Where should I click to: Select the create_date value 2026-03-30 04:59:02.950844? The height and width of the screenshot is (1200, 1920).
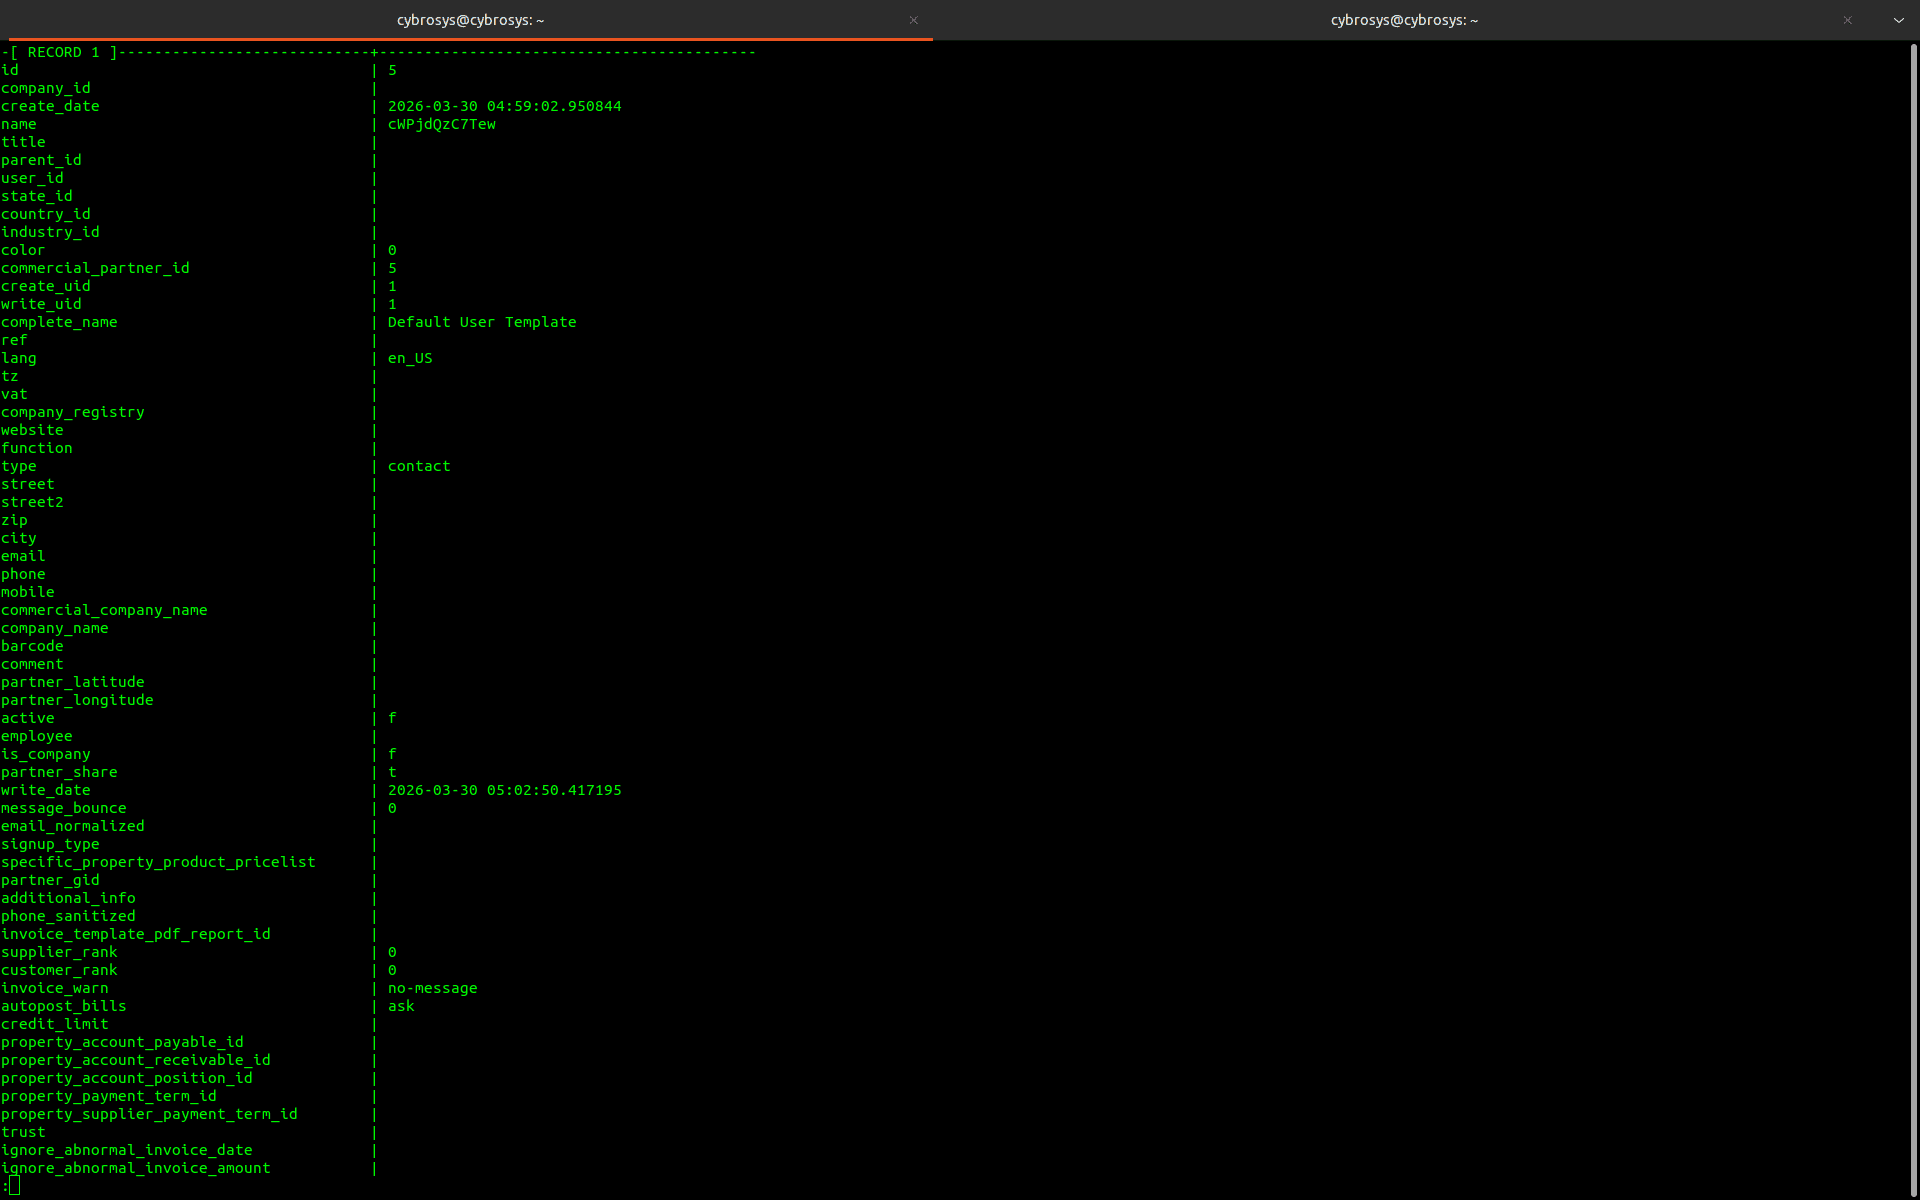pos(504,106)
